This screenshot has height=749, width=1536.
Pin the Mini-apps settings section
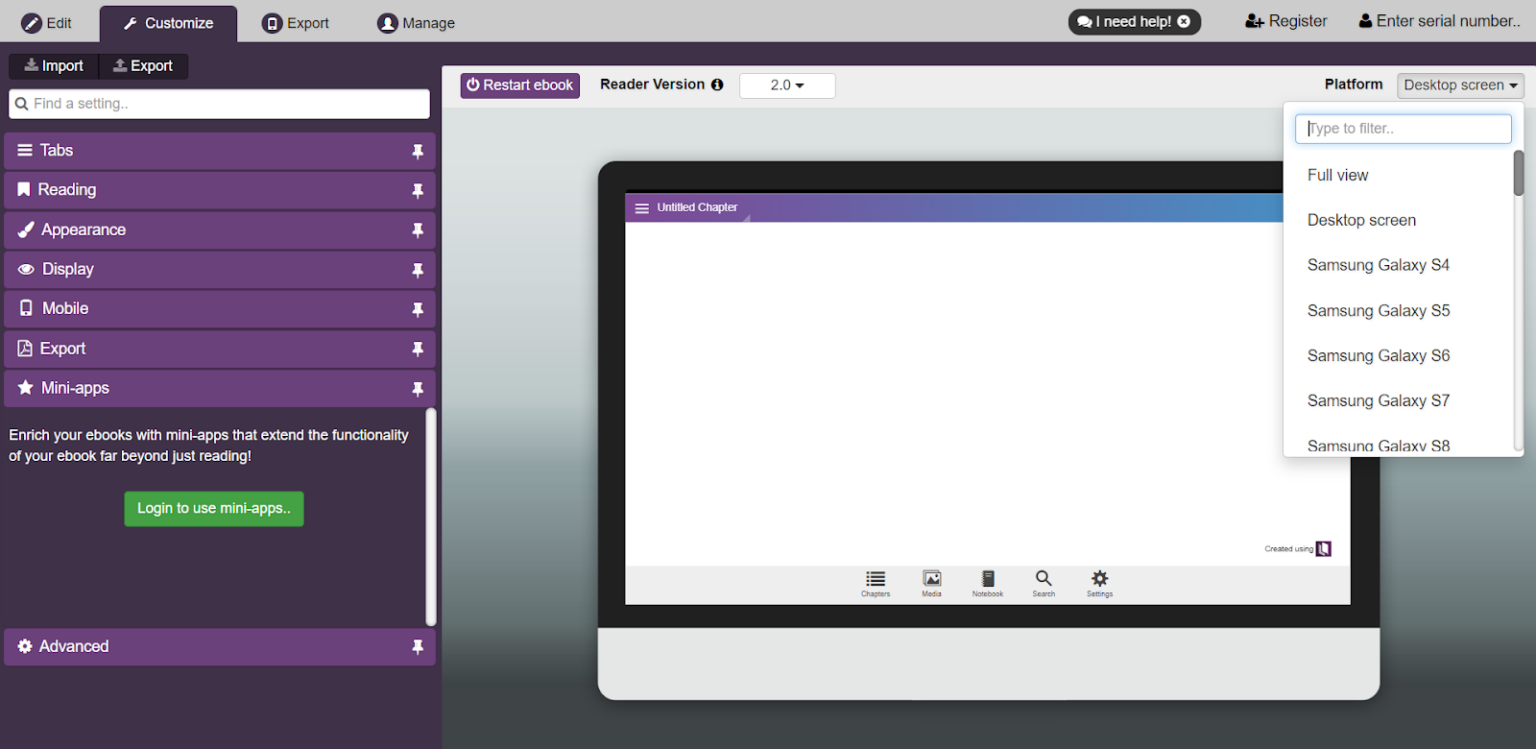418,389
